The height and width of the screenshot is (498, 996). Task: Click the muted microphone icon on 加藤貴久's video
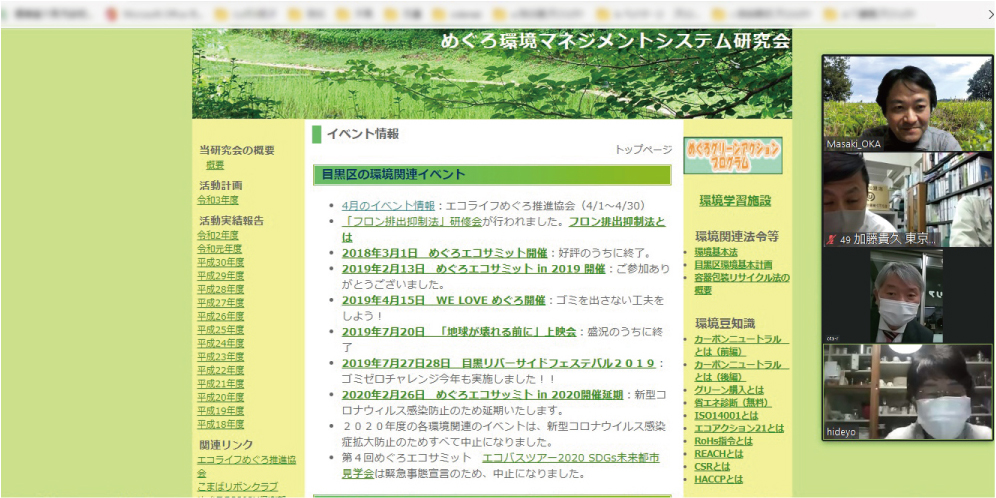tap(831, 239)
